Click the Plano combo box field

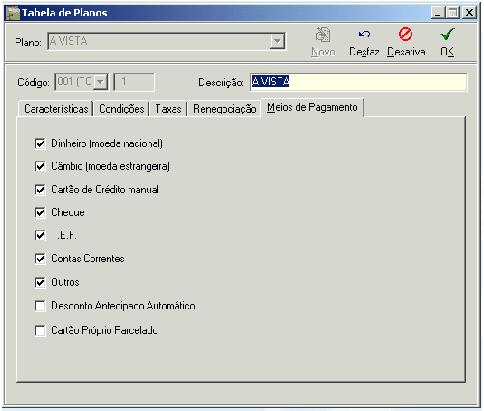pyautogui.click(x=166, y=42)
